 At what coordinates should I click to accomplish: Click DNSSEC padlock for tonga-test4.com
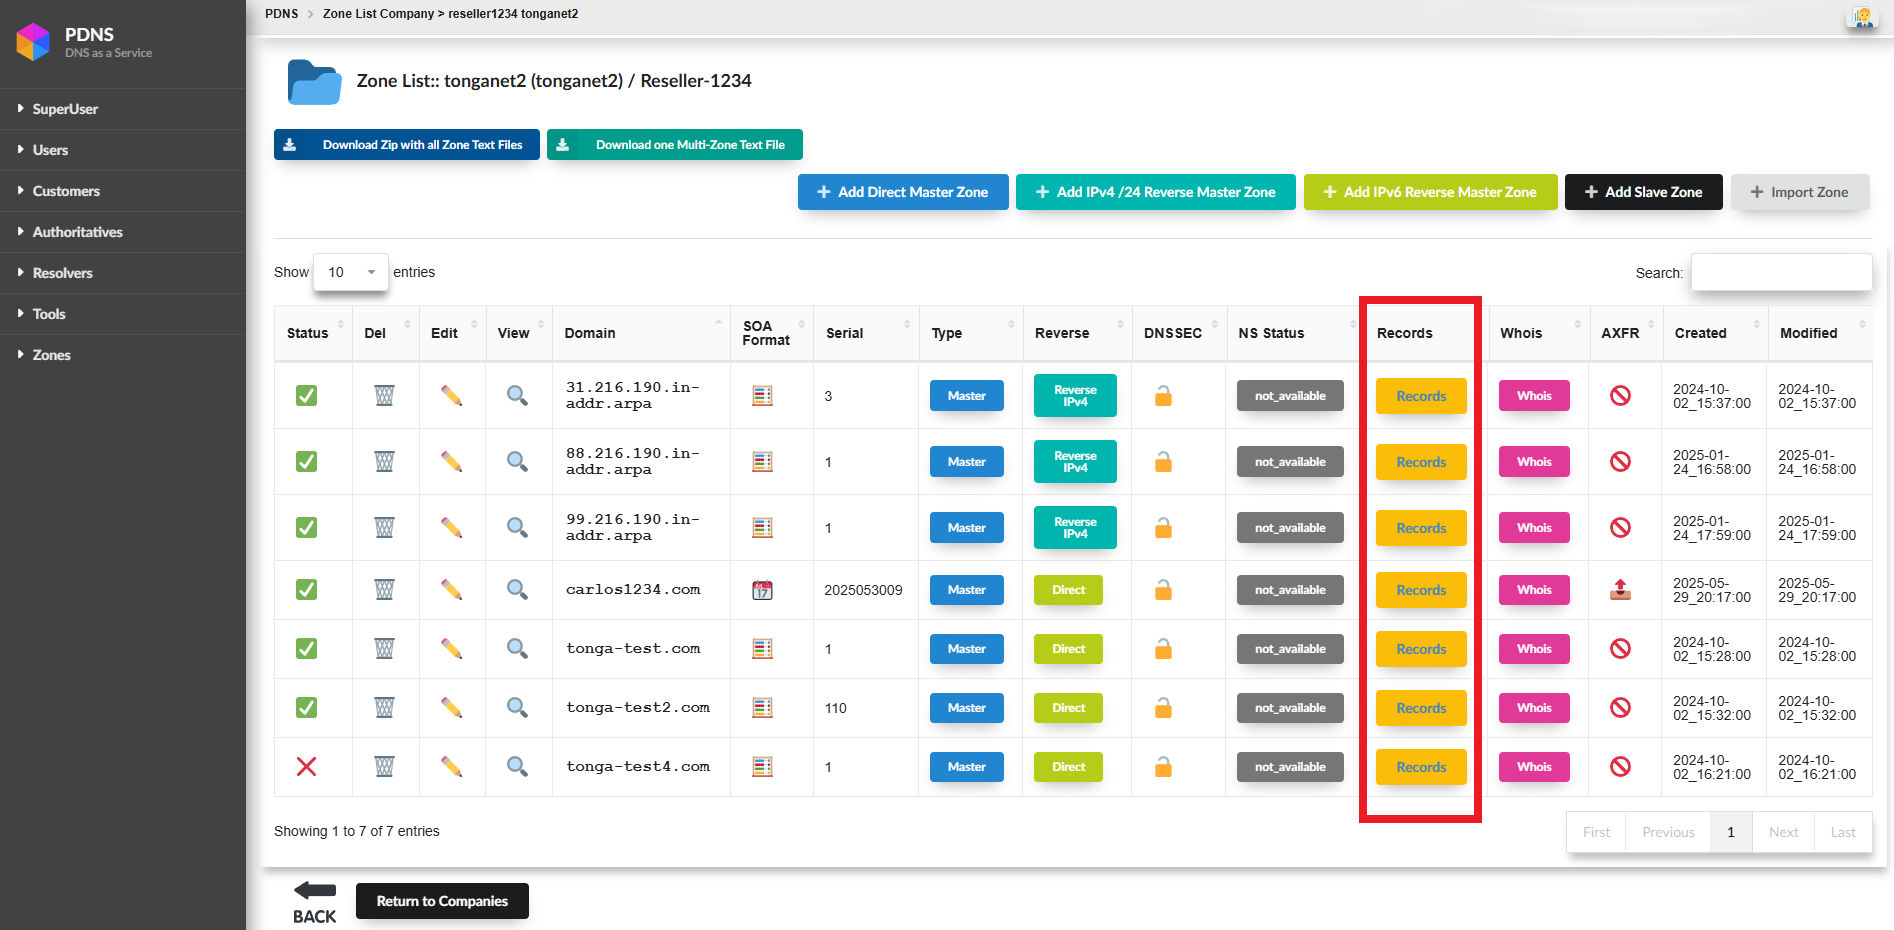point(1163,767)
